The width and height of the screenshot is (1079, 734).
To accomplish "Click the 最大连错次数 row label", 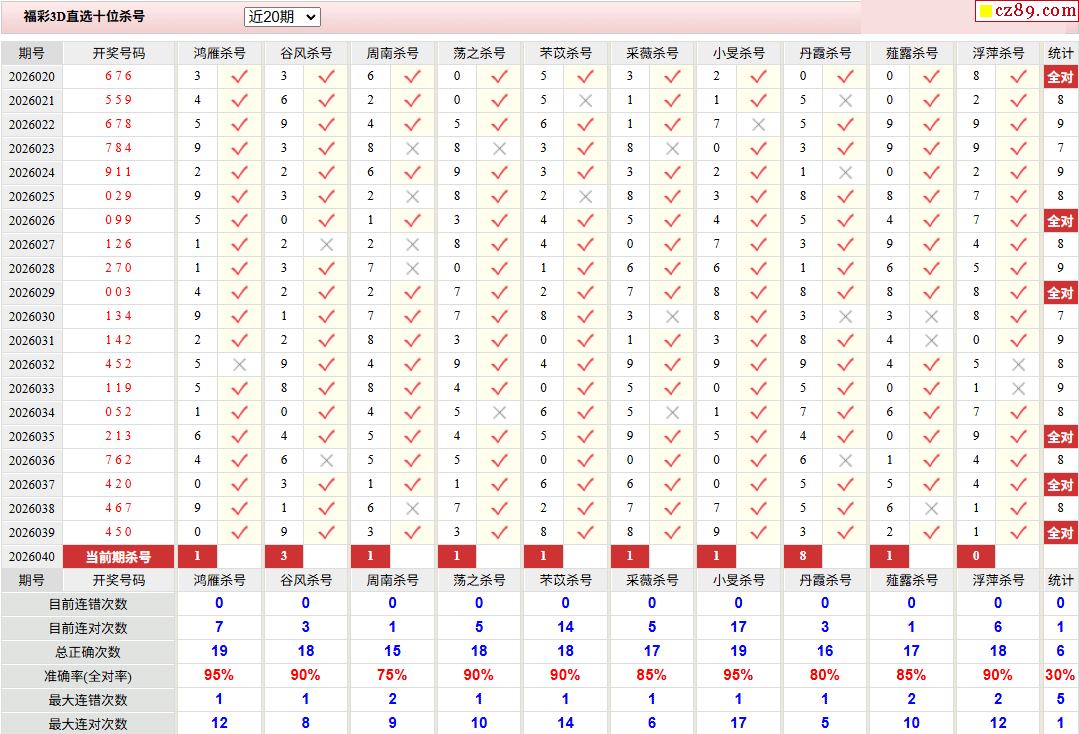I will click(88, 700).
